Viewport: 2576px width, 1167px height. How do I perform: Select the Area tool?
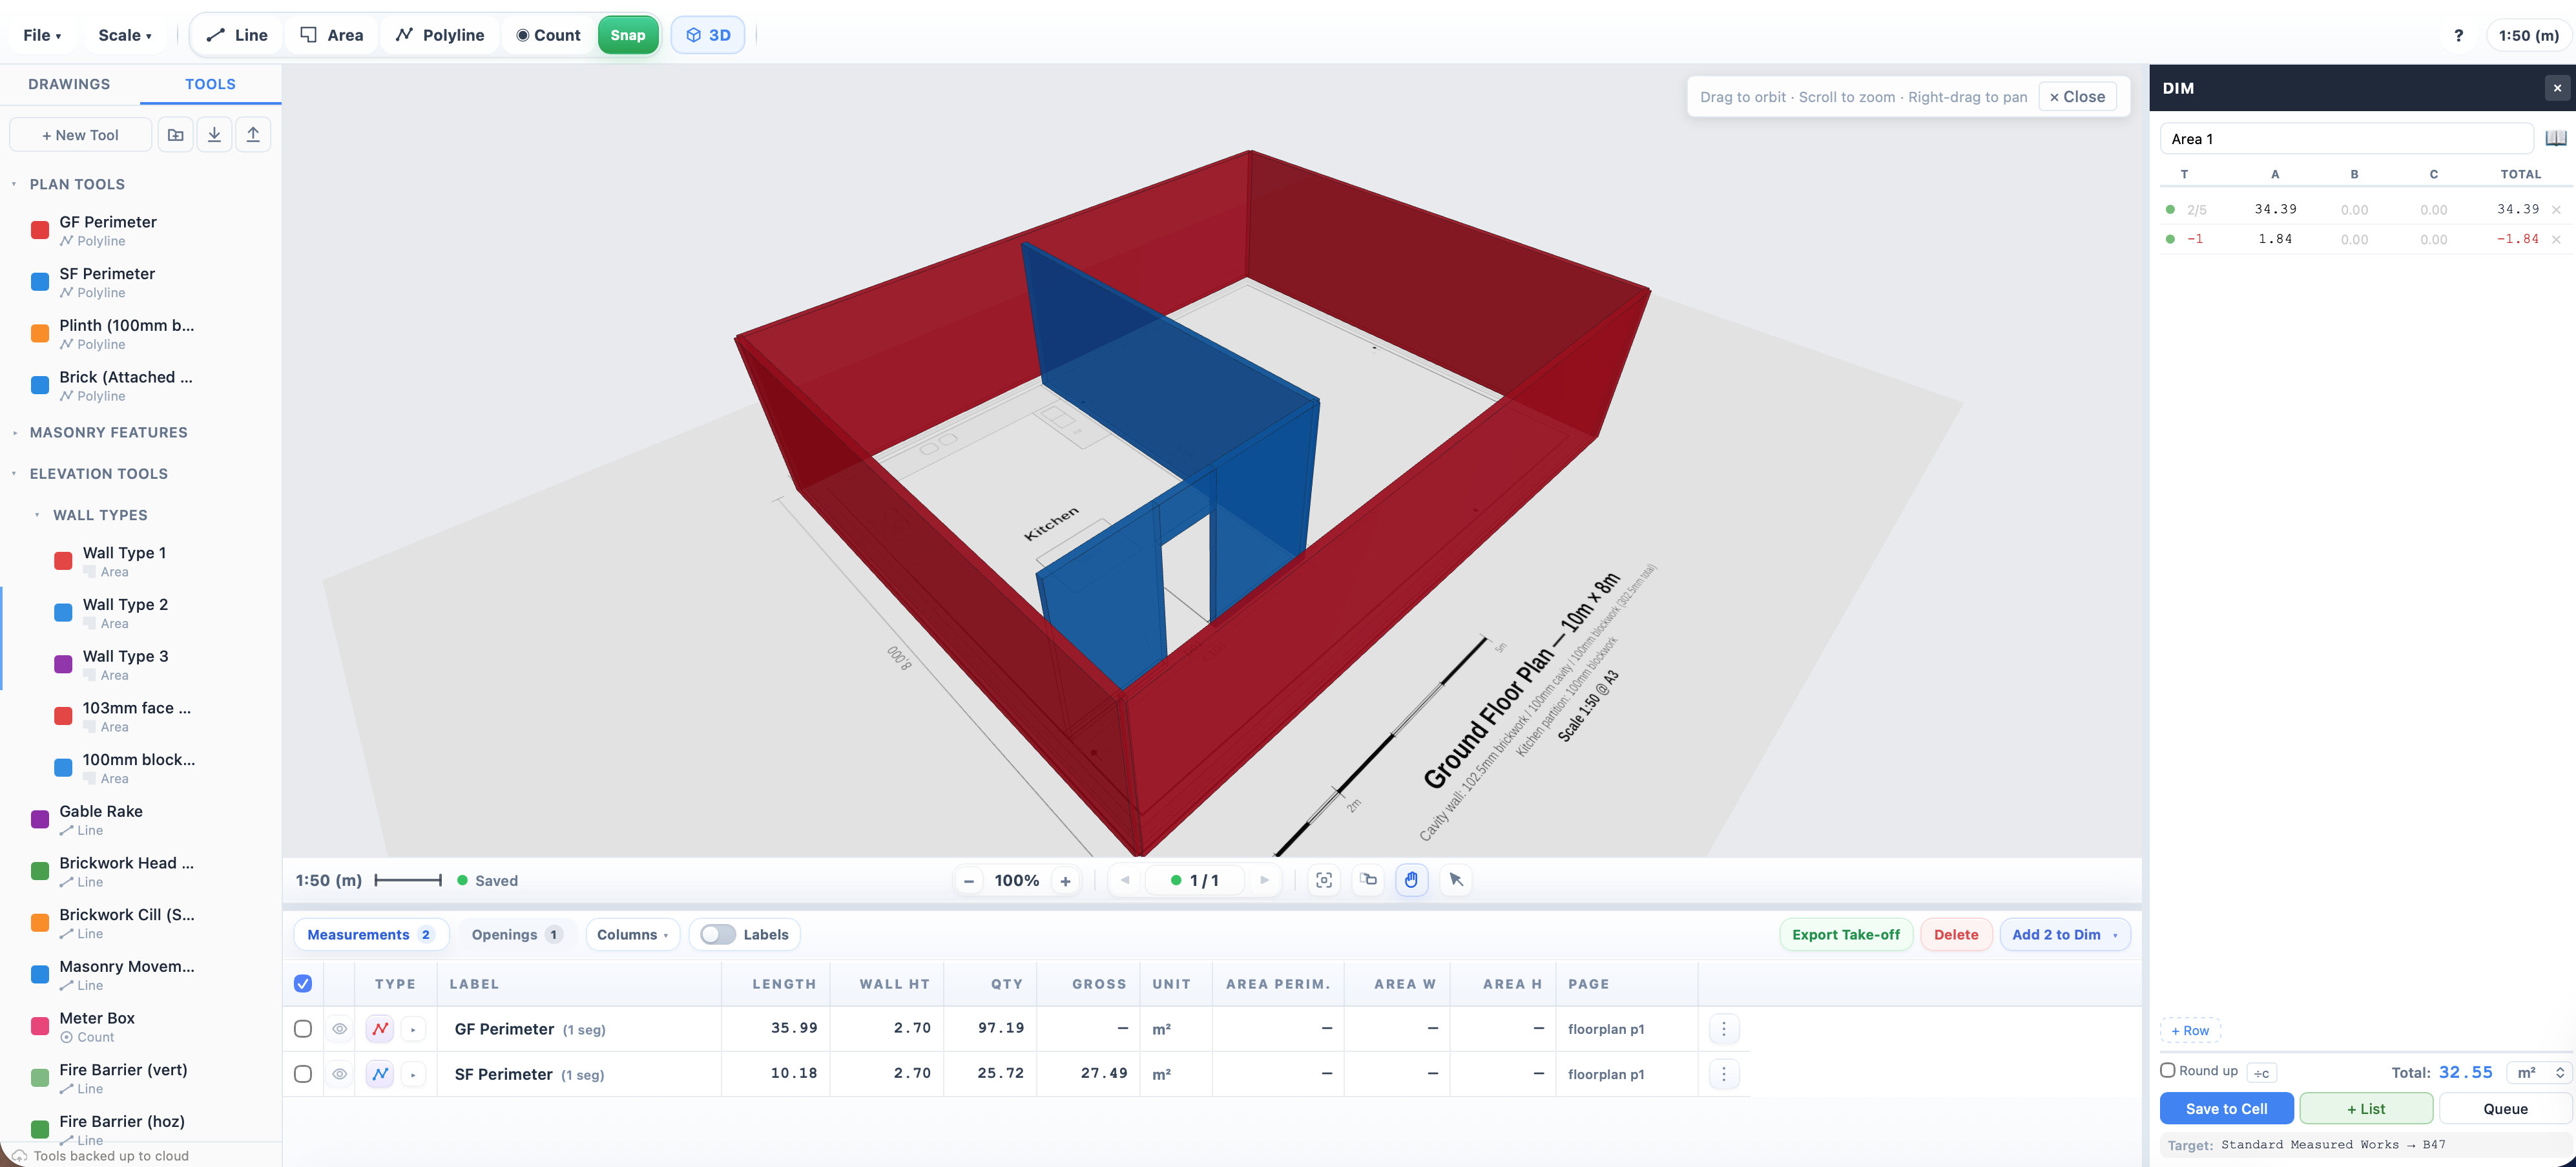[x=330, y=34]
